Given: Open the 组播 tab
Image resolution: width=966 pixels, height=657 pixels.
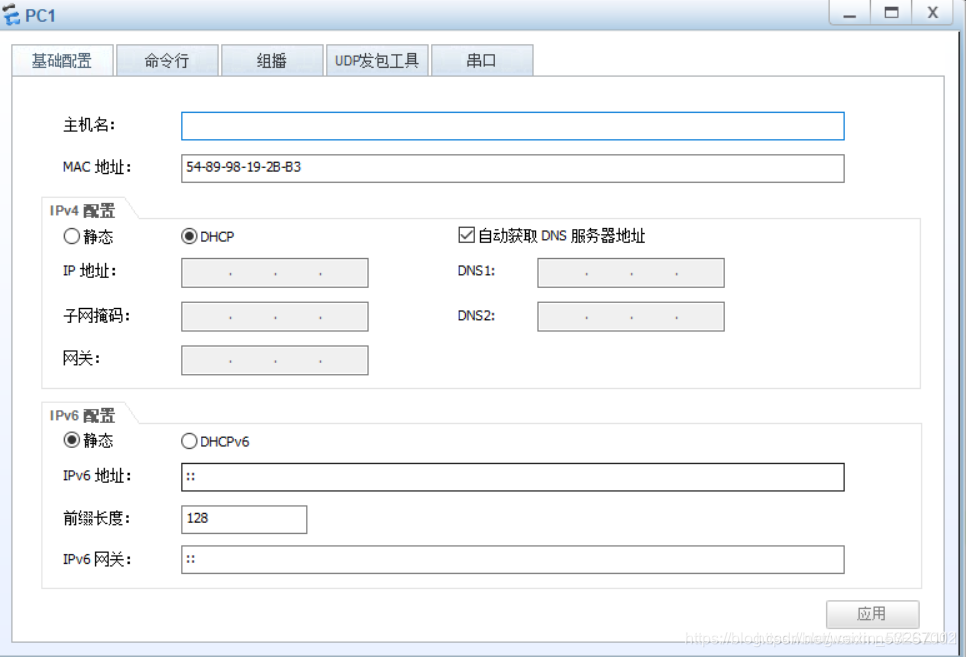Looking at the screenshot, I should click(272, 60).
